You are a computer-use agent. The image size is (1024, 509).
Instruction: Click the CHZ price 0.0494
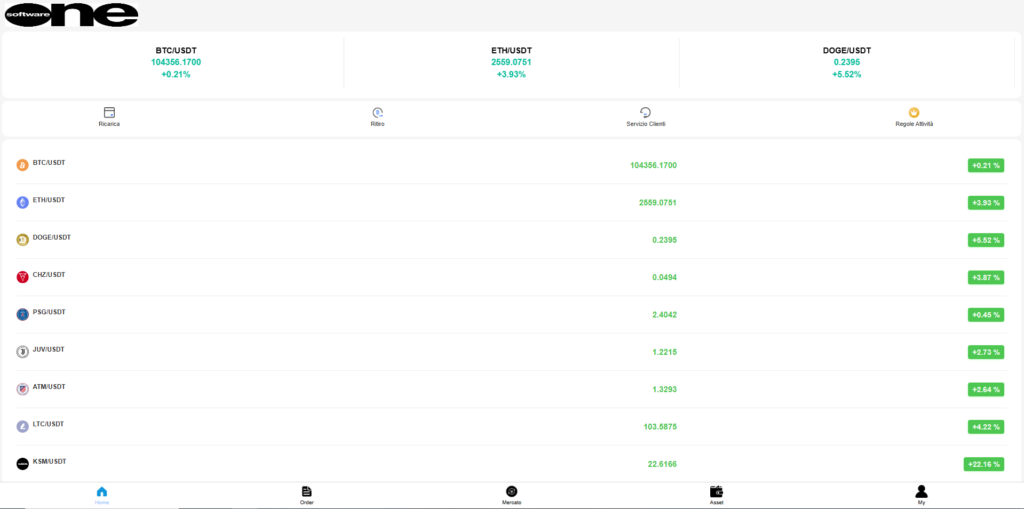(664, 277)
